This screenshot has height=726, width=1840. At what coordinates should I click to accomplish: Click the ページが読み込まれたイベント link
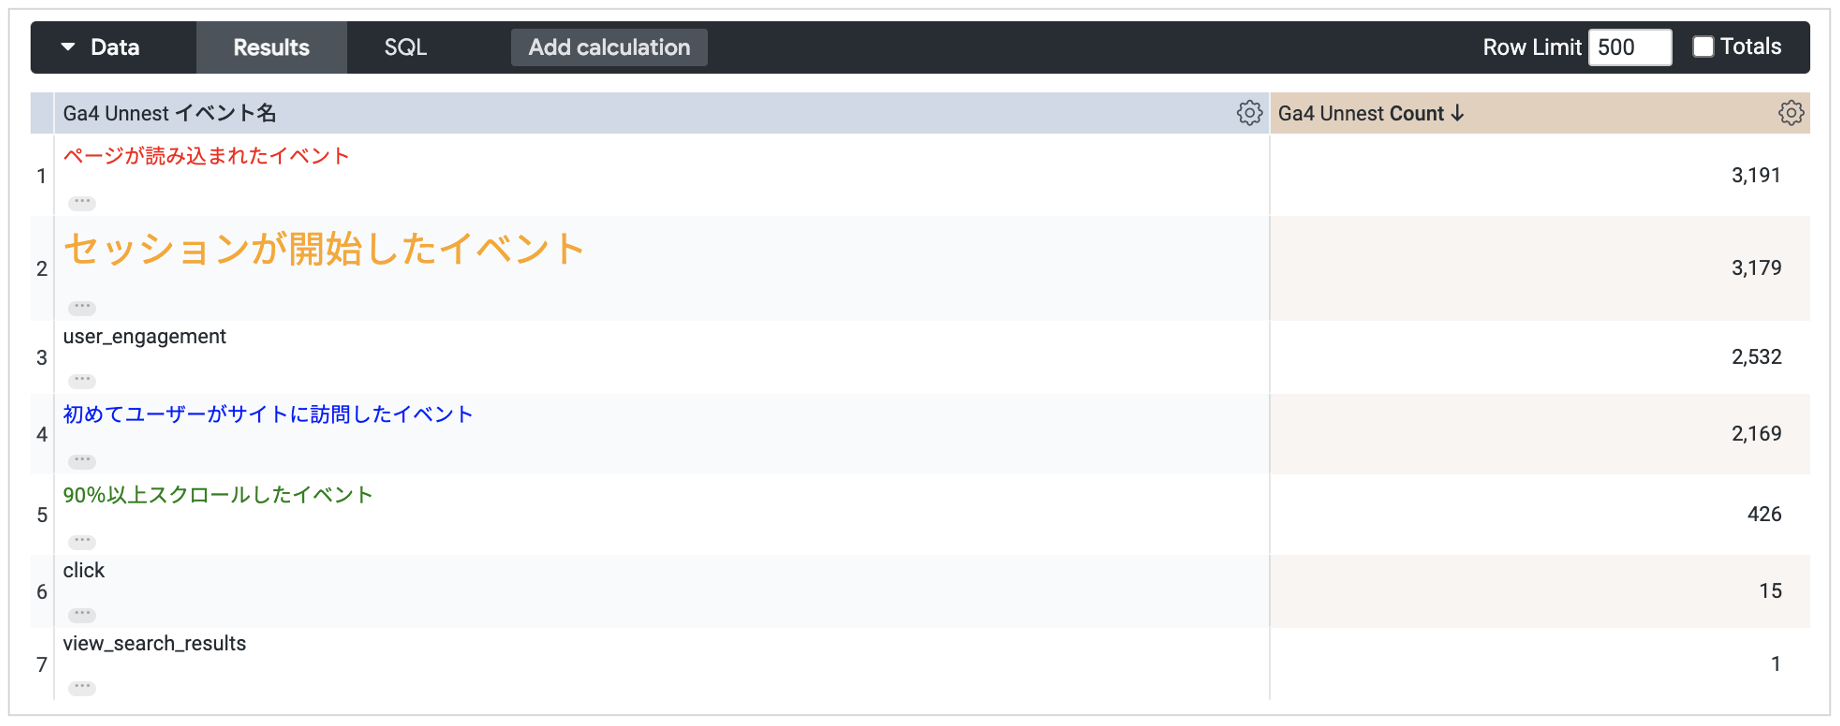point(206,156)
